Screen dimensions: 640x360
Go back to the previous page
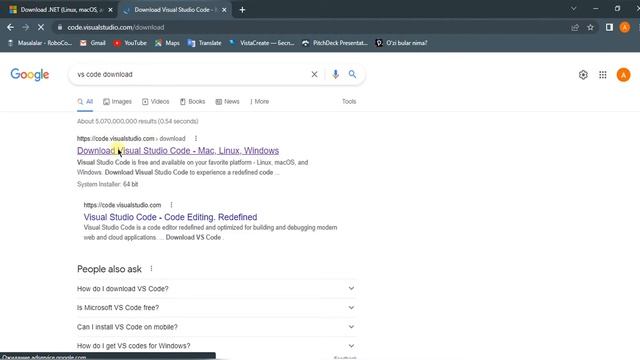click(x=10, y=27)
